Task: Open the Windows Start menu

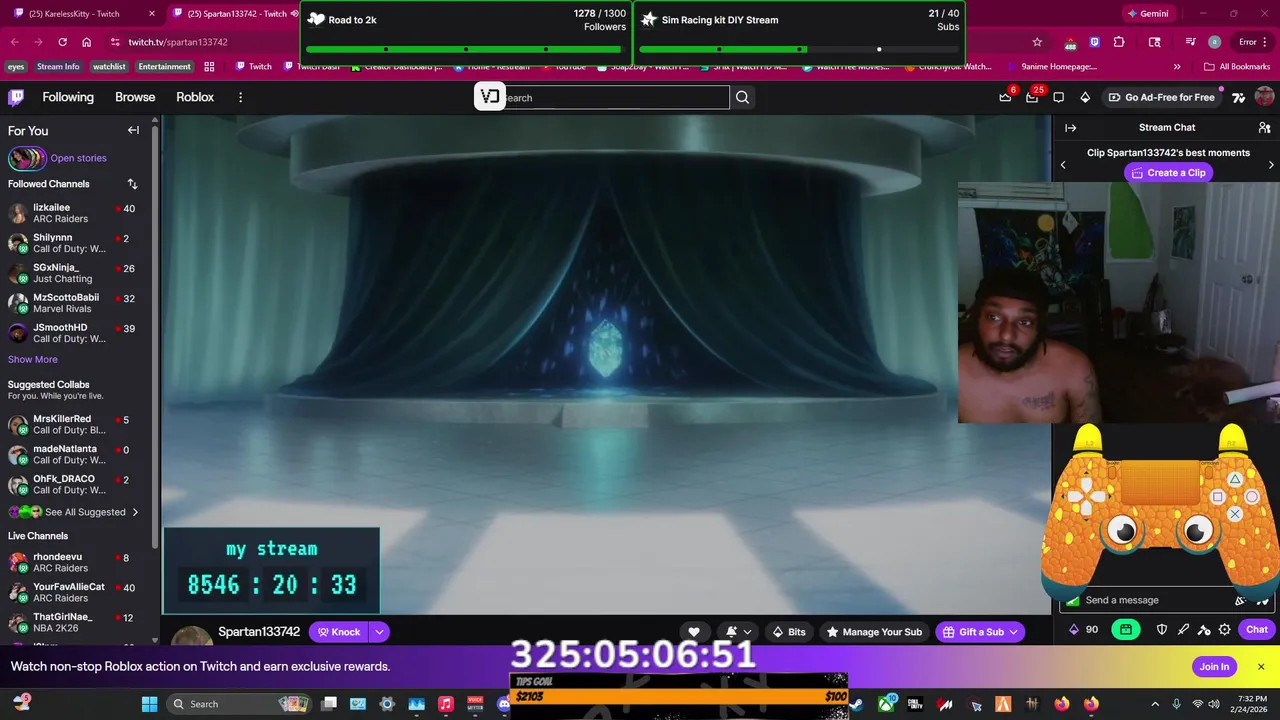Action: point(149,704)
